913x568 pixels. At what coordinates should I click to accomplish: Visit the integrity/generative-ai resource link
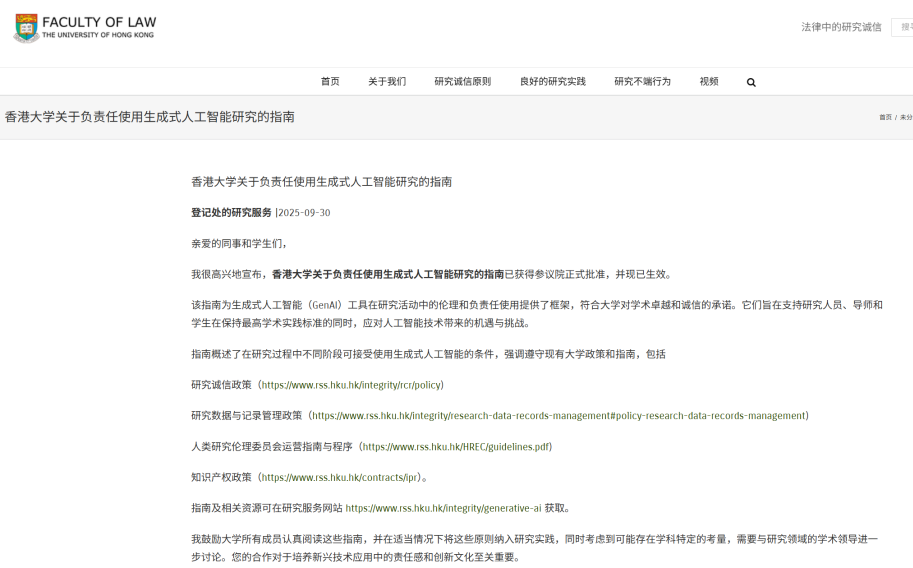[443, 508]
